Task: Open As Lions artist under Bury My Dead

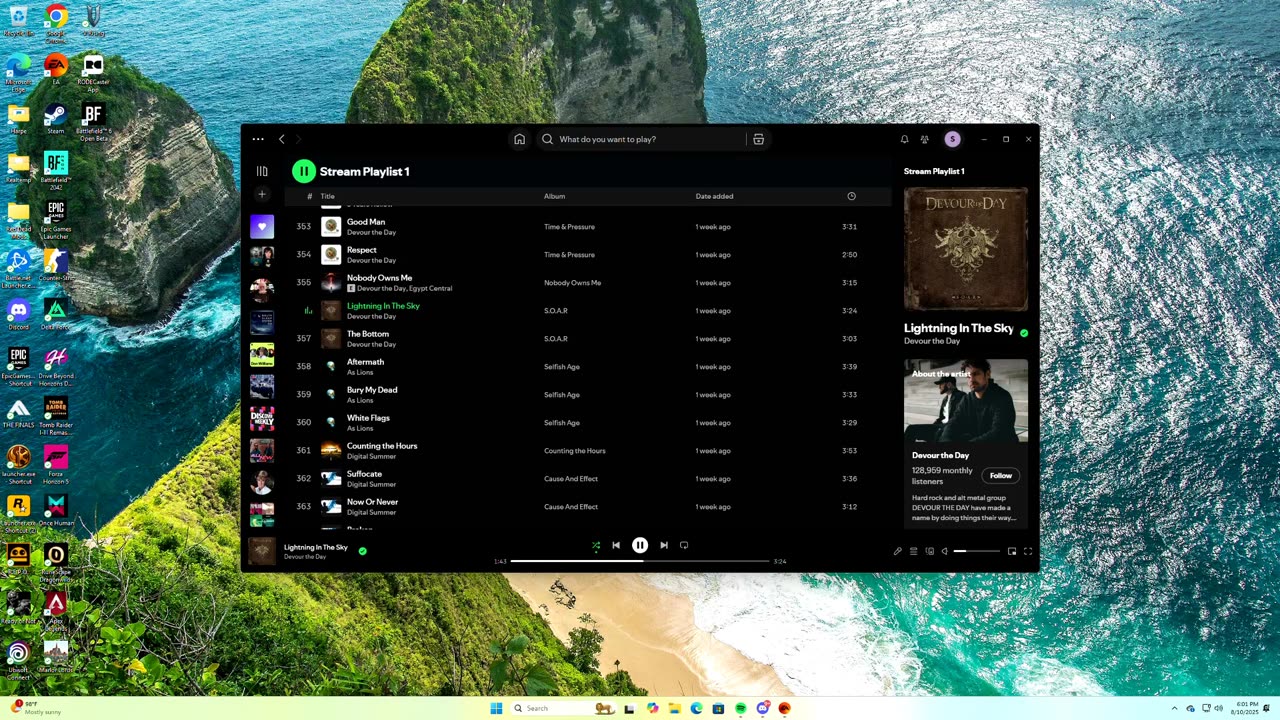Action: click(x=360, y=400)
